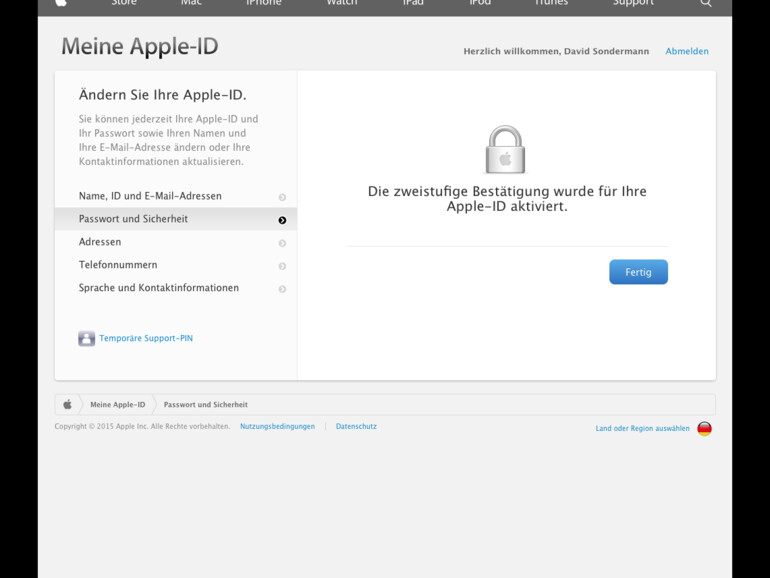
Task: Click the Temporäre Support-PIN person icon
Action: coord(86,338)
